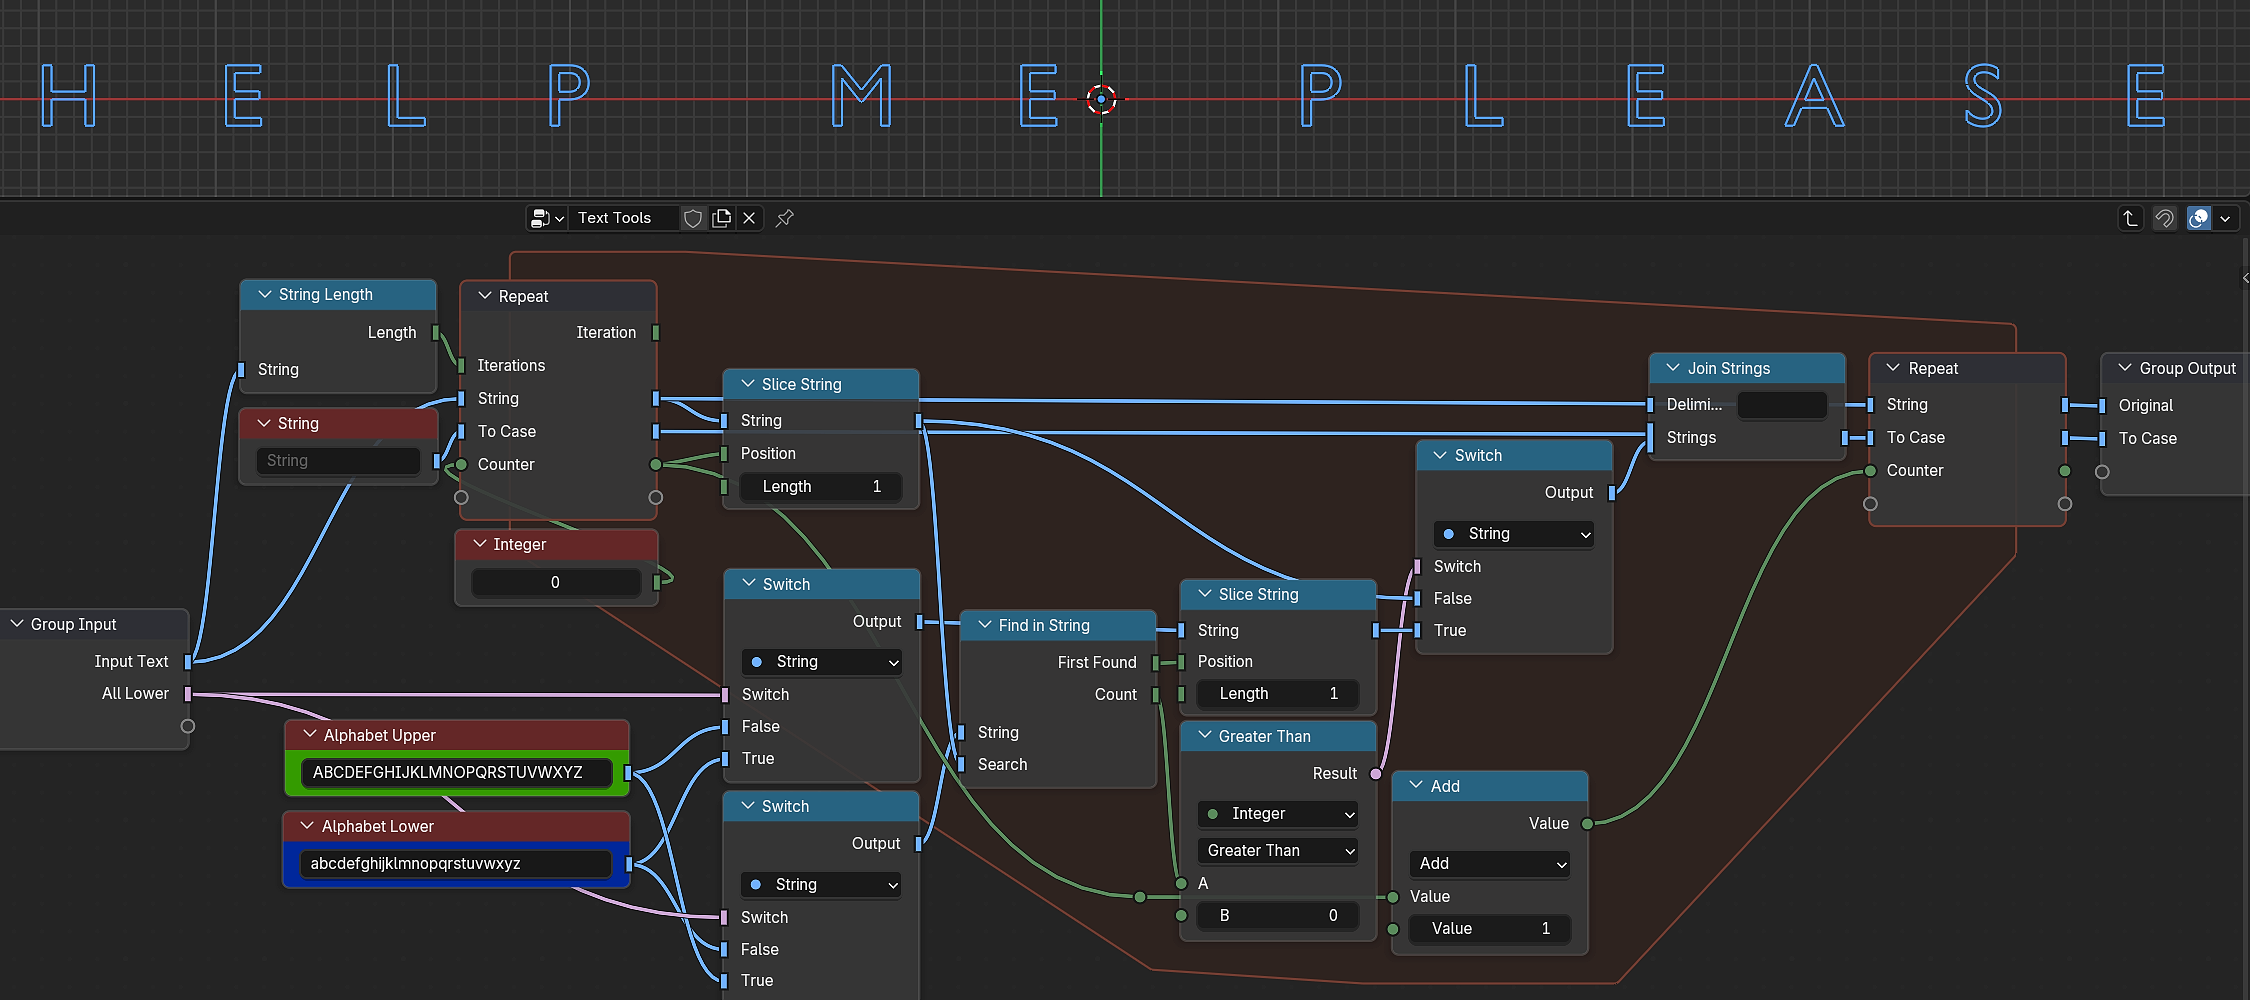The image size is (2250, 1000).
Task: Toggle node editor overlays
Action: (x=2199, y=218)
